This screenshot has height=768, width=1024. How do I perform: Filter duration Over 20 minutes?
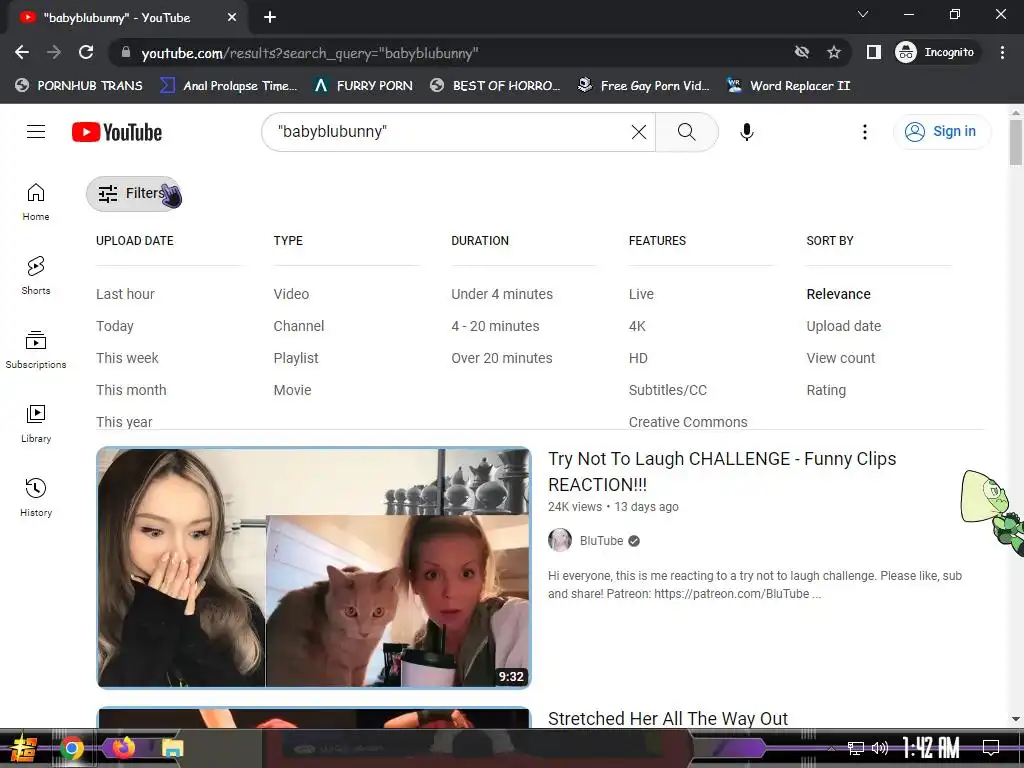(x=502, y=358)
